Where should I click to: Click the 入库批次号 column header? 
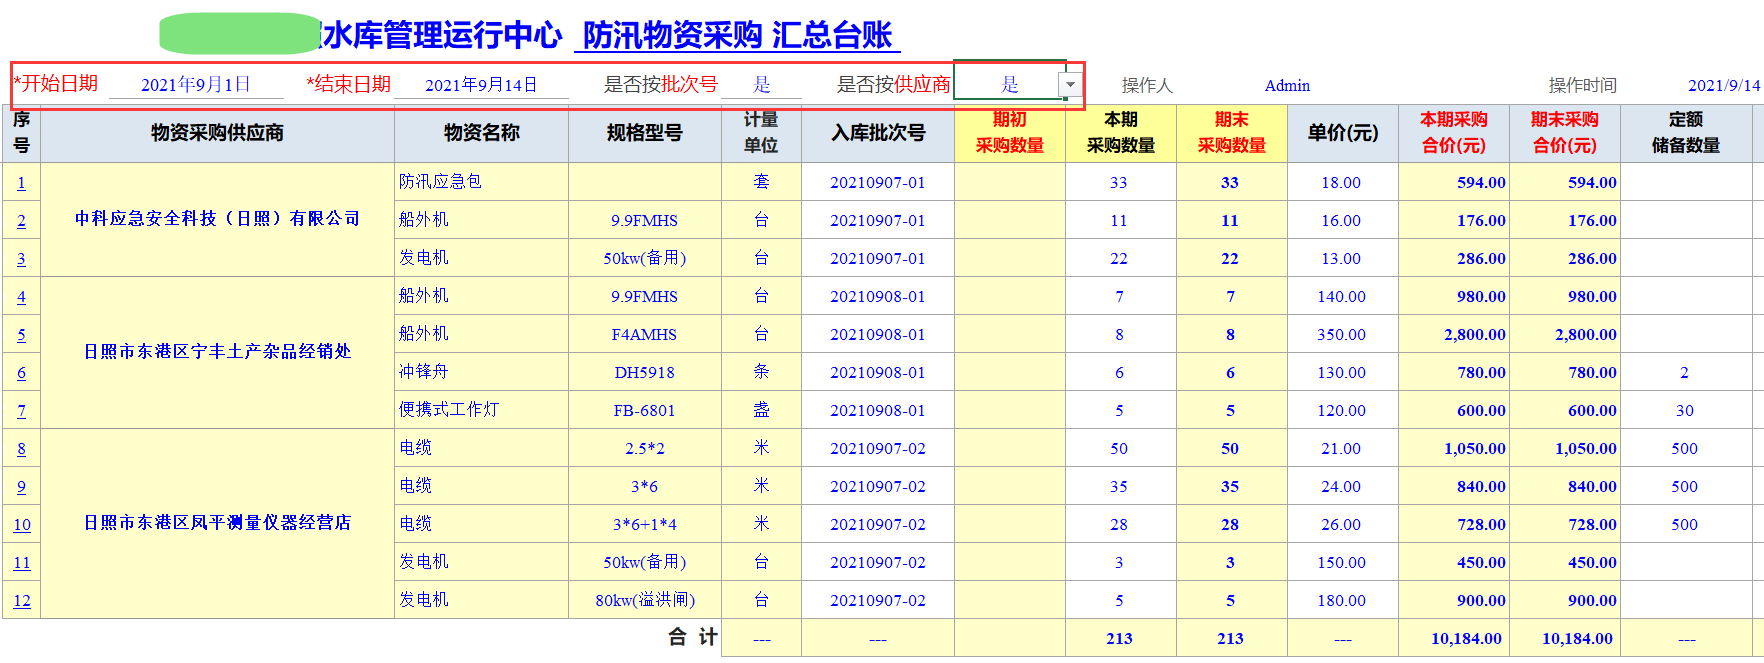tap(877, 133)
